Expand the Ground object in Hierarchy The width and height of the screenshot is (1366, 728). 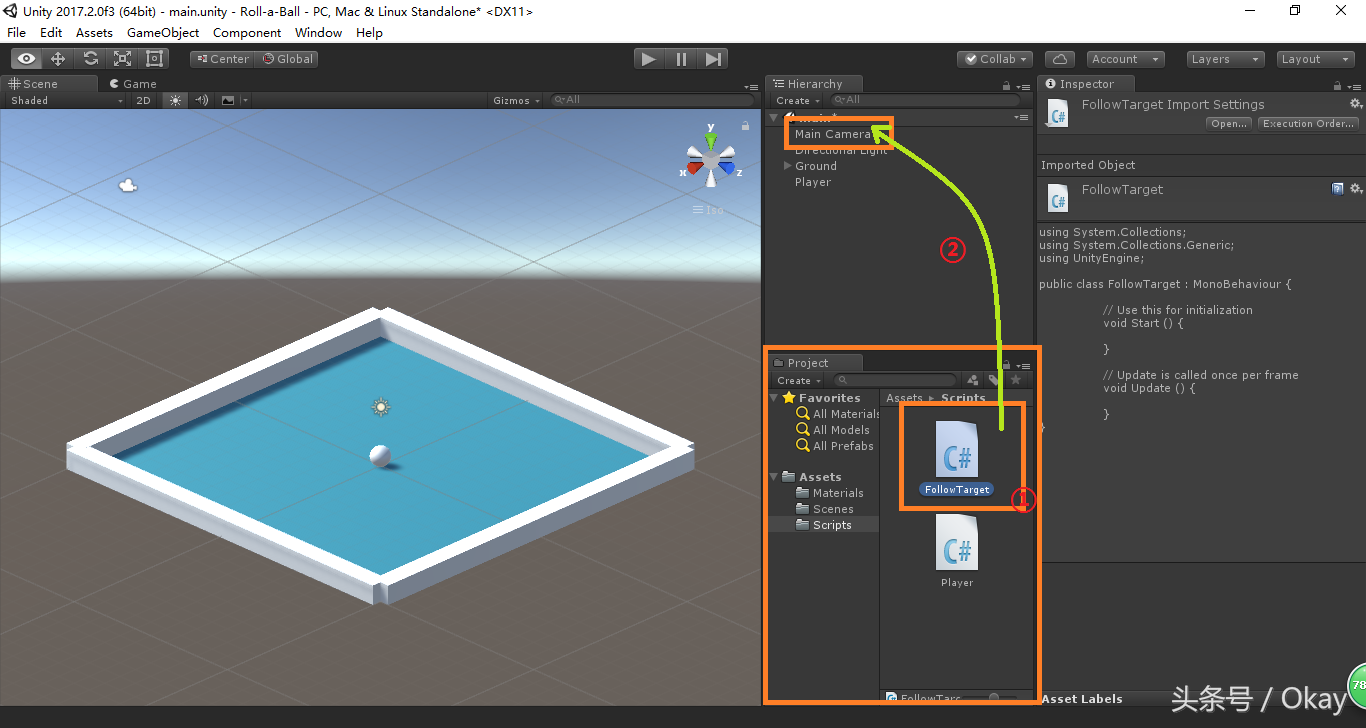(x=787, y=166)
